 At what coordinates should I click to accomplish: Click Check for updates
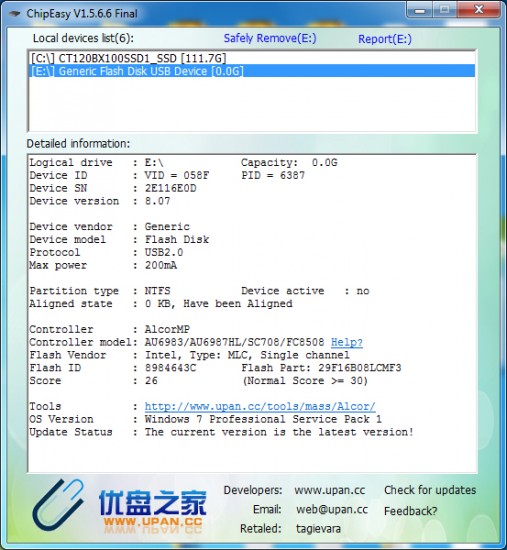[430, 490]
